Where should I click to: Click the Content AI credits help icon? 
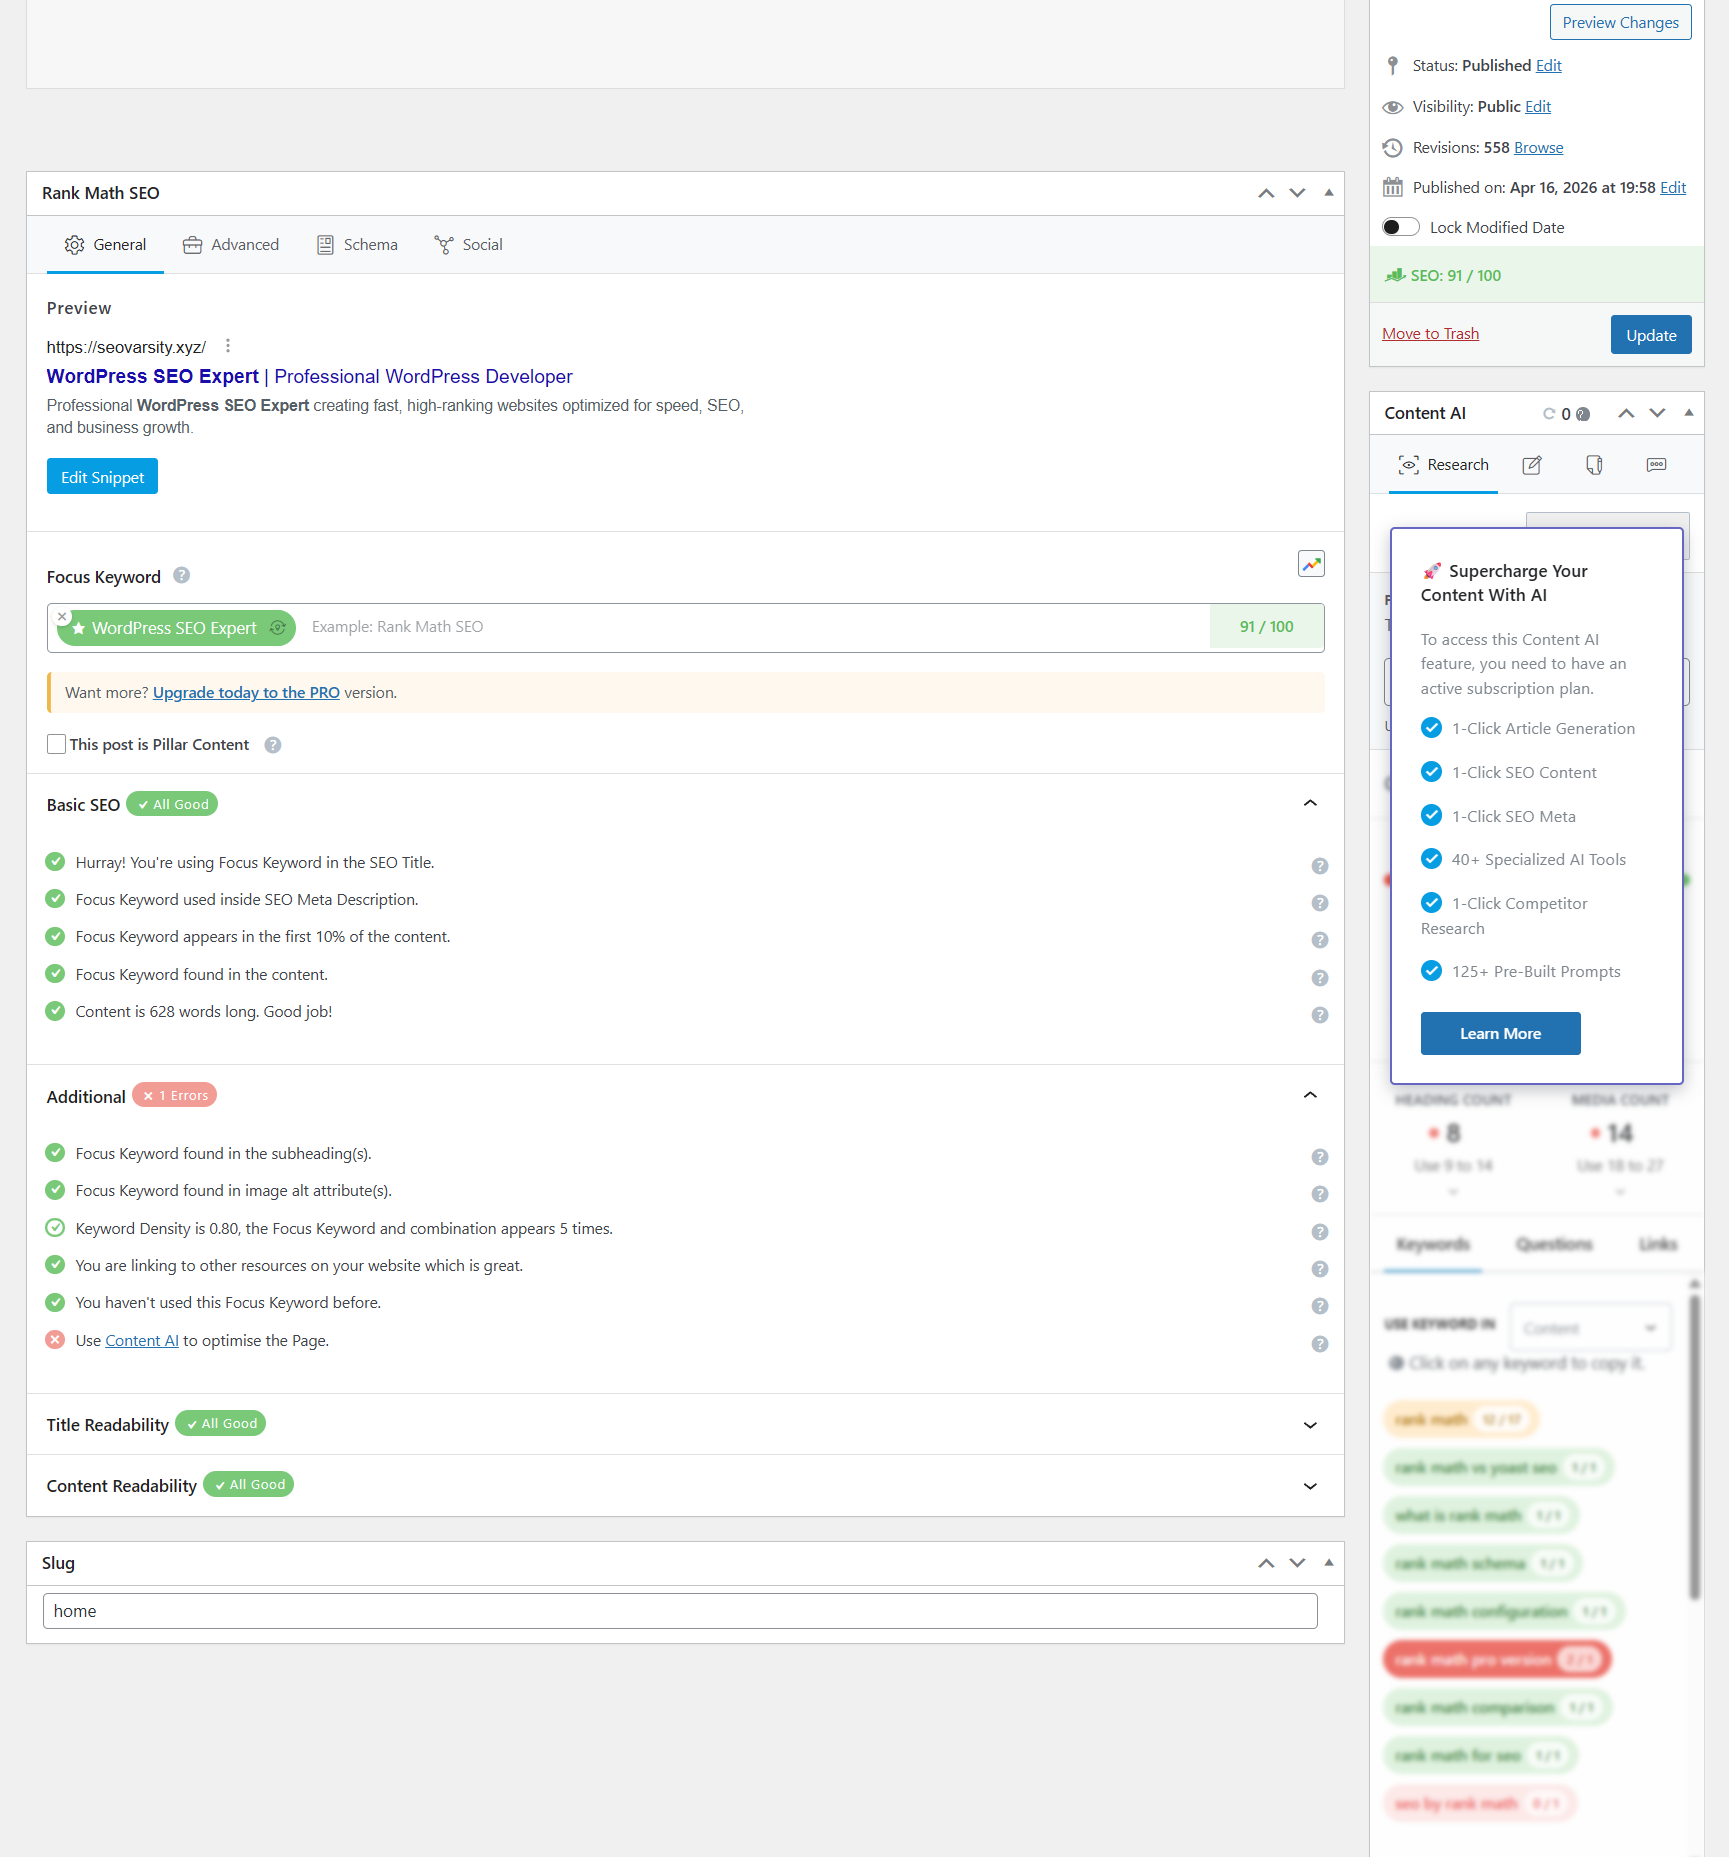1583,414
